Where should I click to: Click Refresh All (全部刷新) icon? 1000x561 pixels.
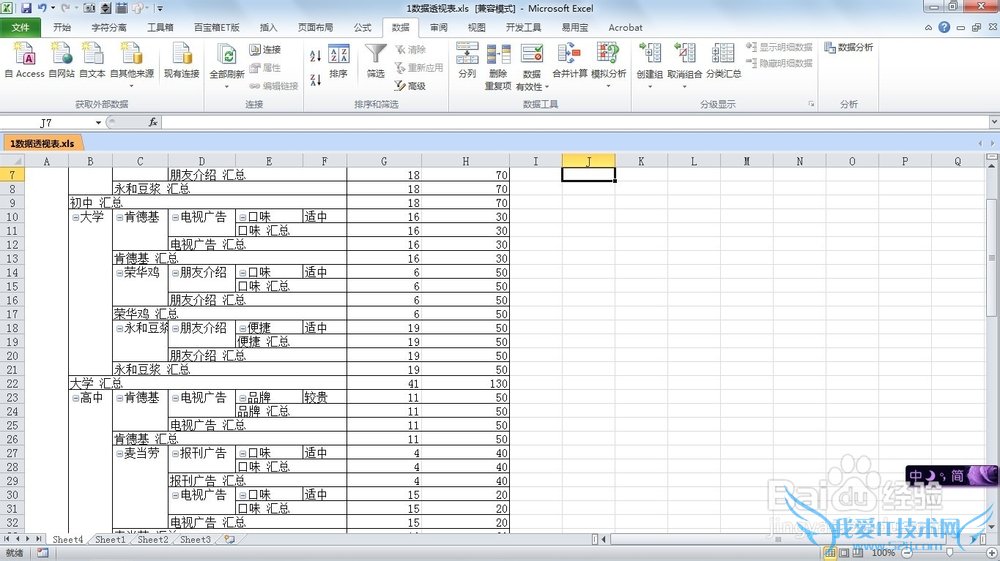click(226, 55)
